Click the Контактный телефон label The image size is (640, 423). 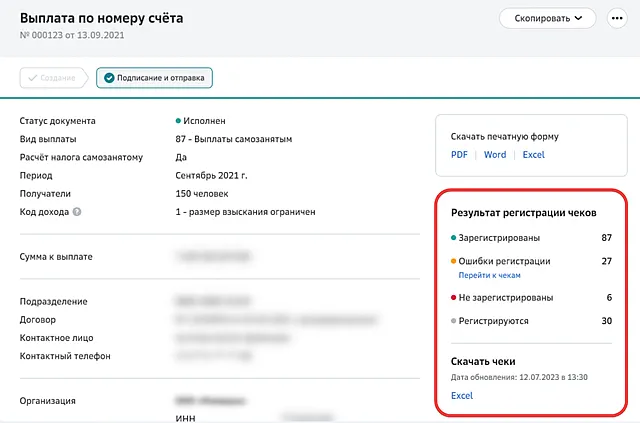point(65,356)
